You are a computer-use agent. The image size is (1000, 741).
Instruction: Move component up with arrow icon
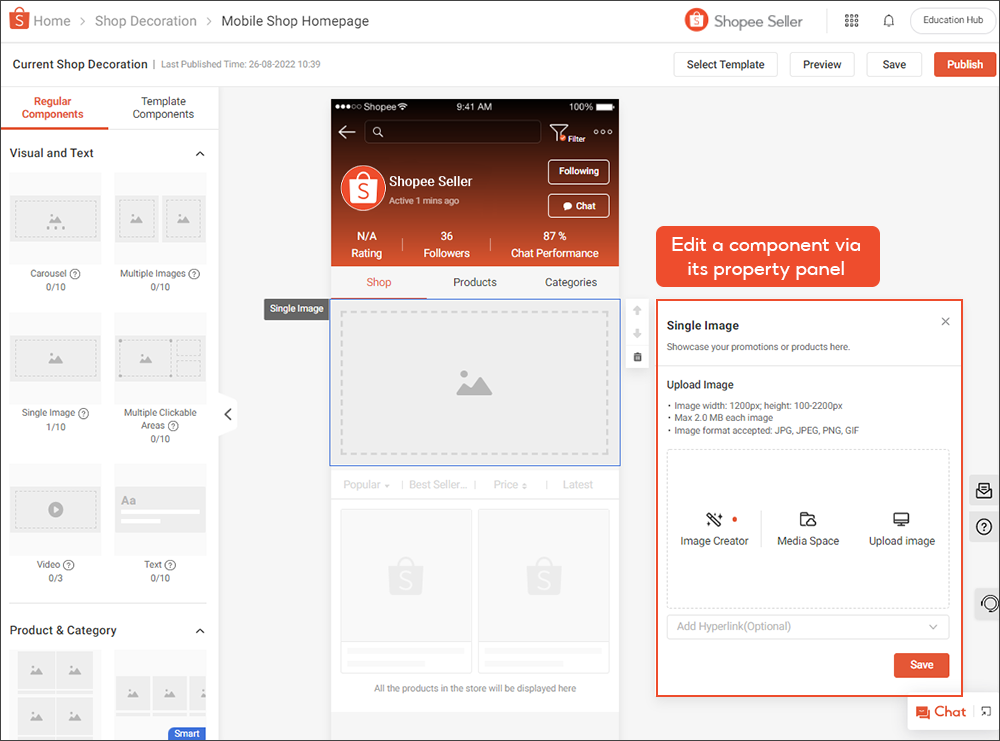point(638,311)
